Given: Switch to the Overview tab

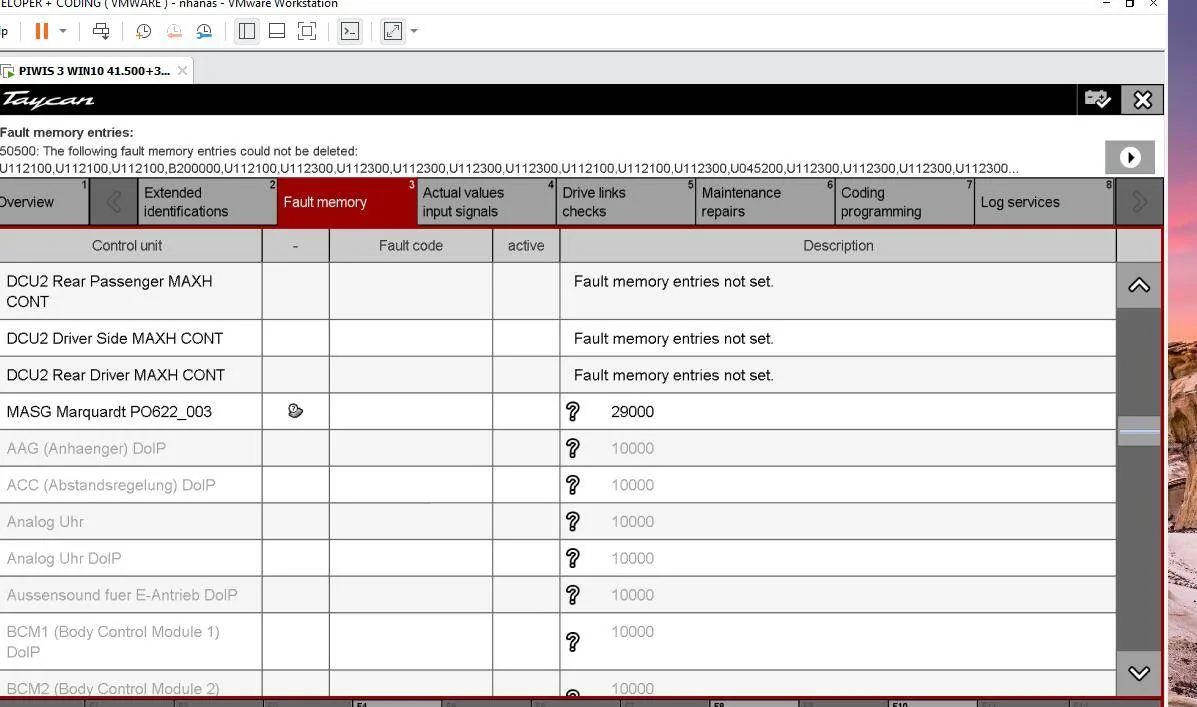Looking at the screenshot, I should [x=44, y=202].
